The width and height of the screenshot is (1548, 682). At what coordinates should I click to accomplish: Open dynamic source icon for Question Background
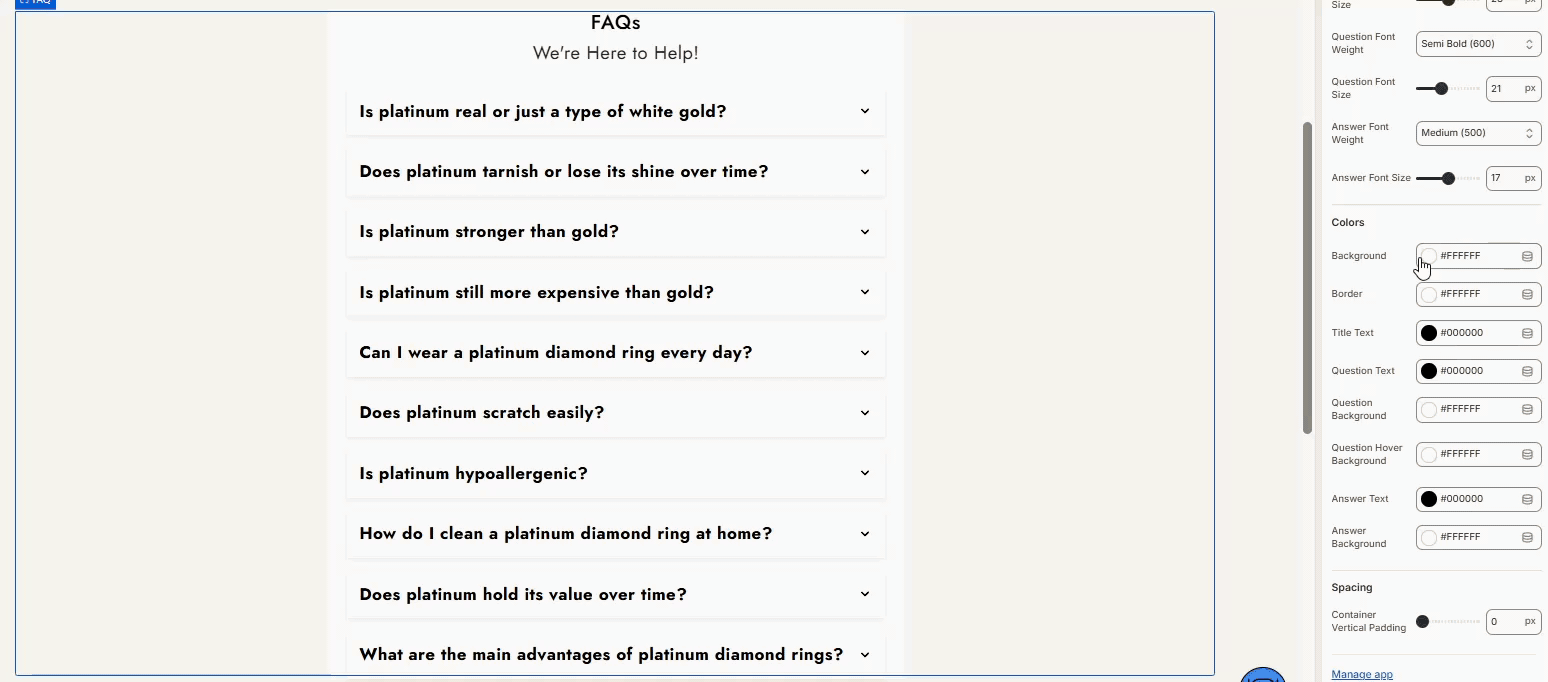tap(1527, 409)
